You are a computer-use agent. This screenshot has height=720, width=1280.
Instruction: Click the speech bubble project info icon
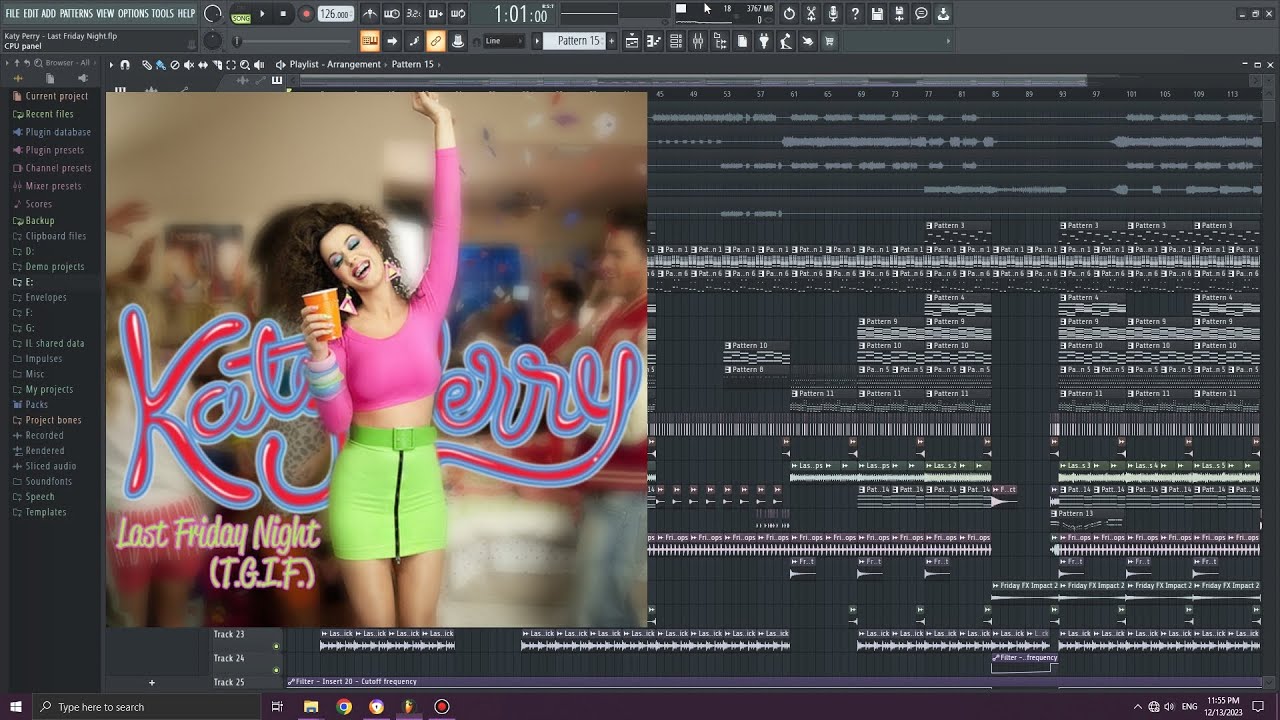[921, 14]
